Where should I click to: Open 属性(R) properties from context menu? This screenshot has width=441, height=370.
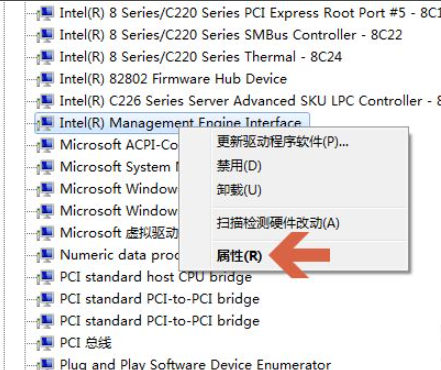[x=239, y=256]
